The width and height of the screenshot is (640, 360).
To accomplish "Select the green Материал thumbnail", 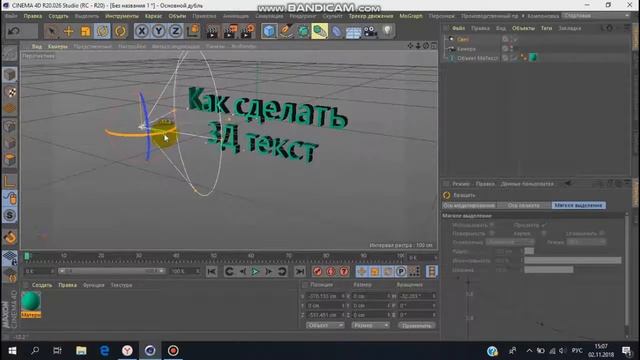I will [x=31, y=304].
